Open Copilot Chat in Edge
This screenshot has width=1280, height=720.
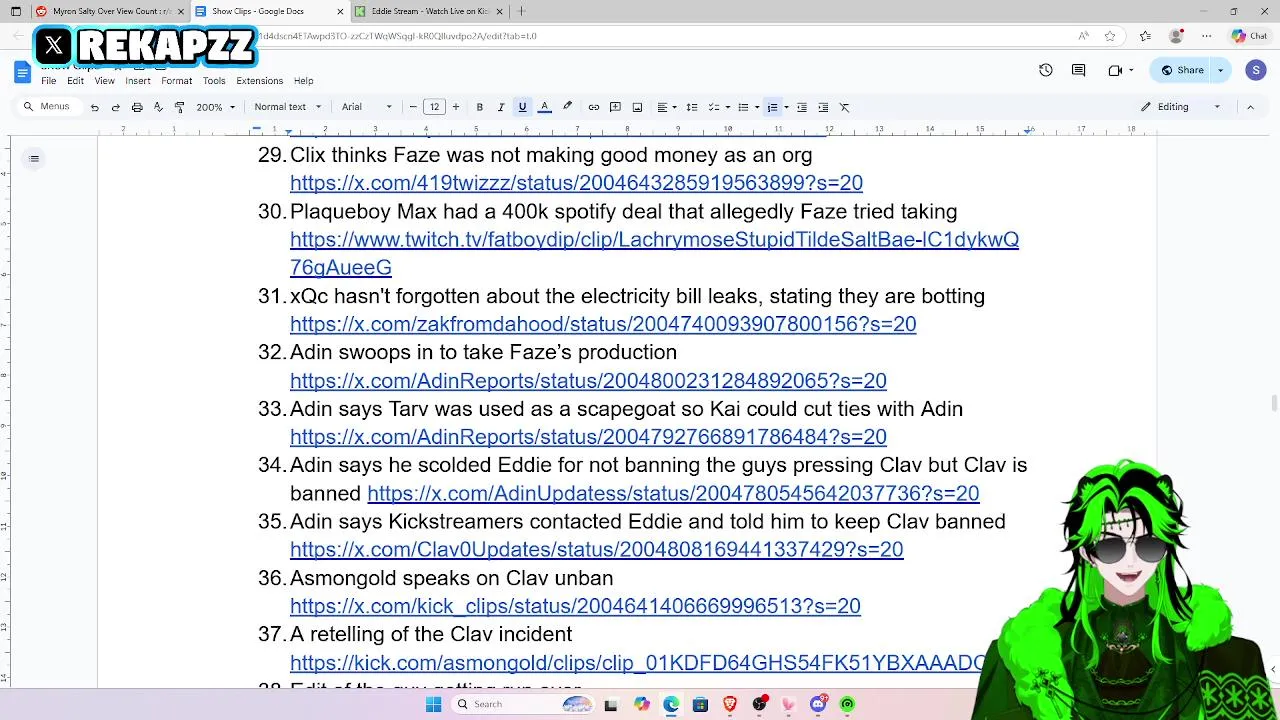click(1250, 36)
